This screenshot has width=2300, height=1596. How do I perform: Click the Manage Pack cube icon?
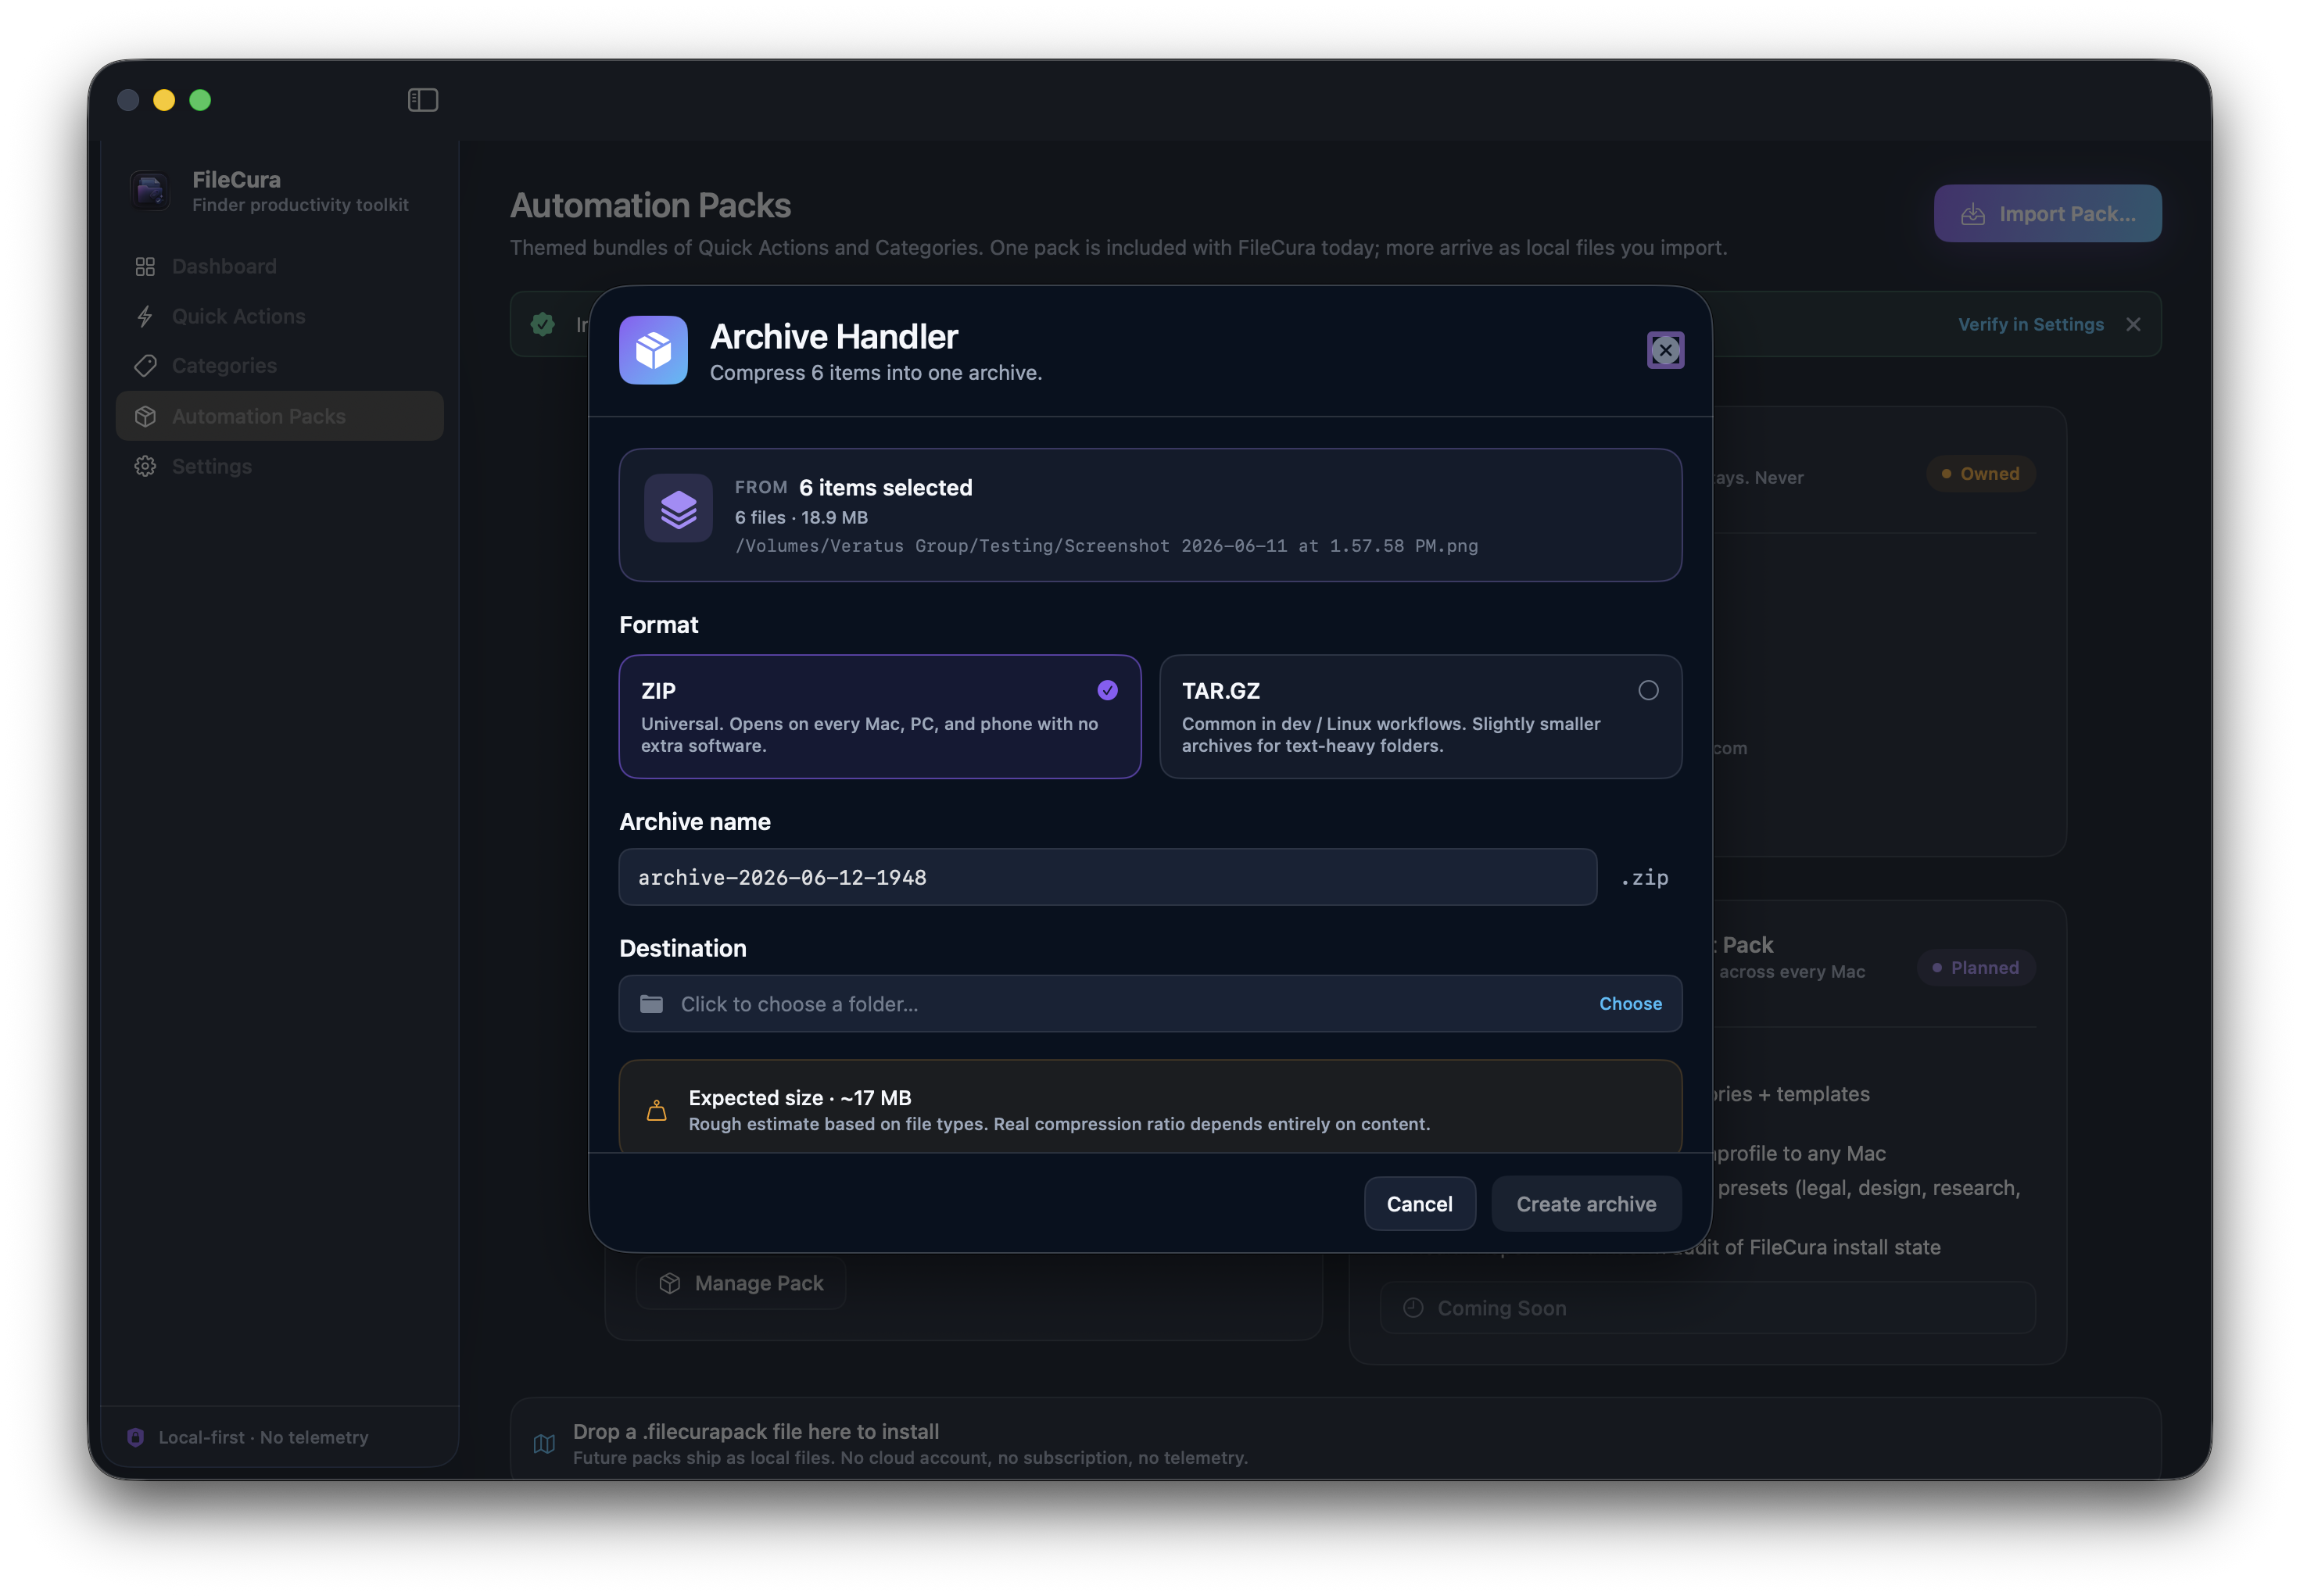pyautogui.click(x=670, y=1283)
